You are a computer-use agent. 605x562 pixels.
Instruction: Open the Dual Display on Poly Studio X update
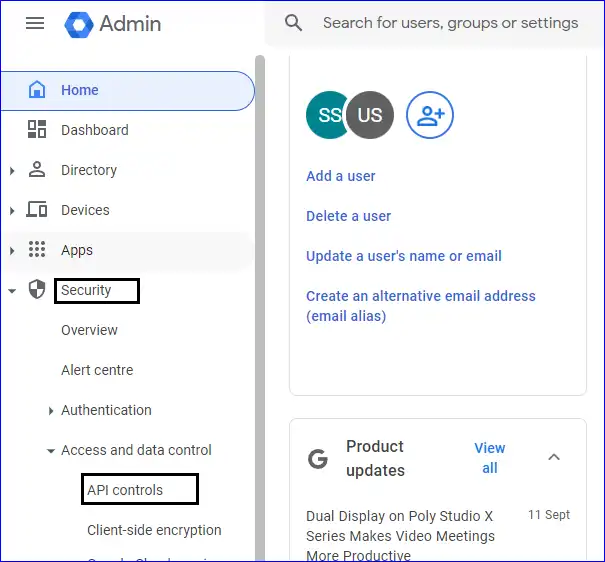click(400, 536)
